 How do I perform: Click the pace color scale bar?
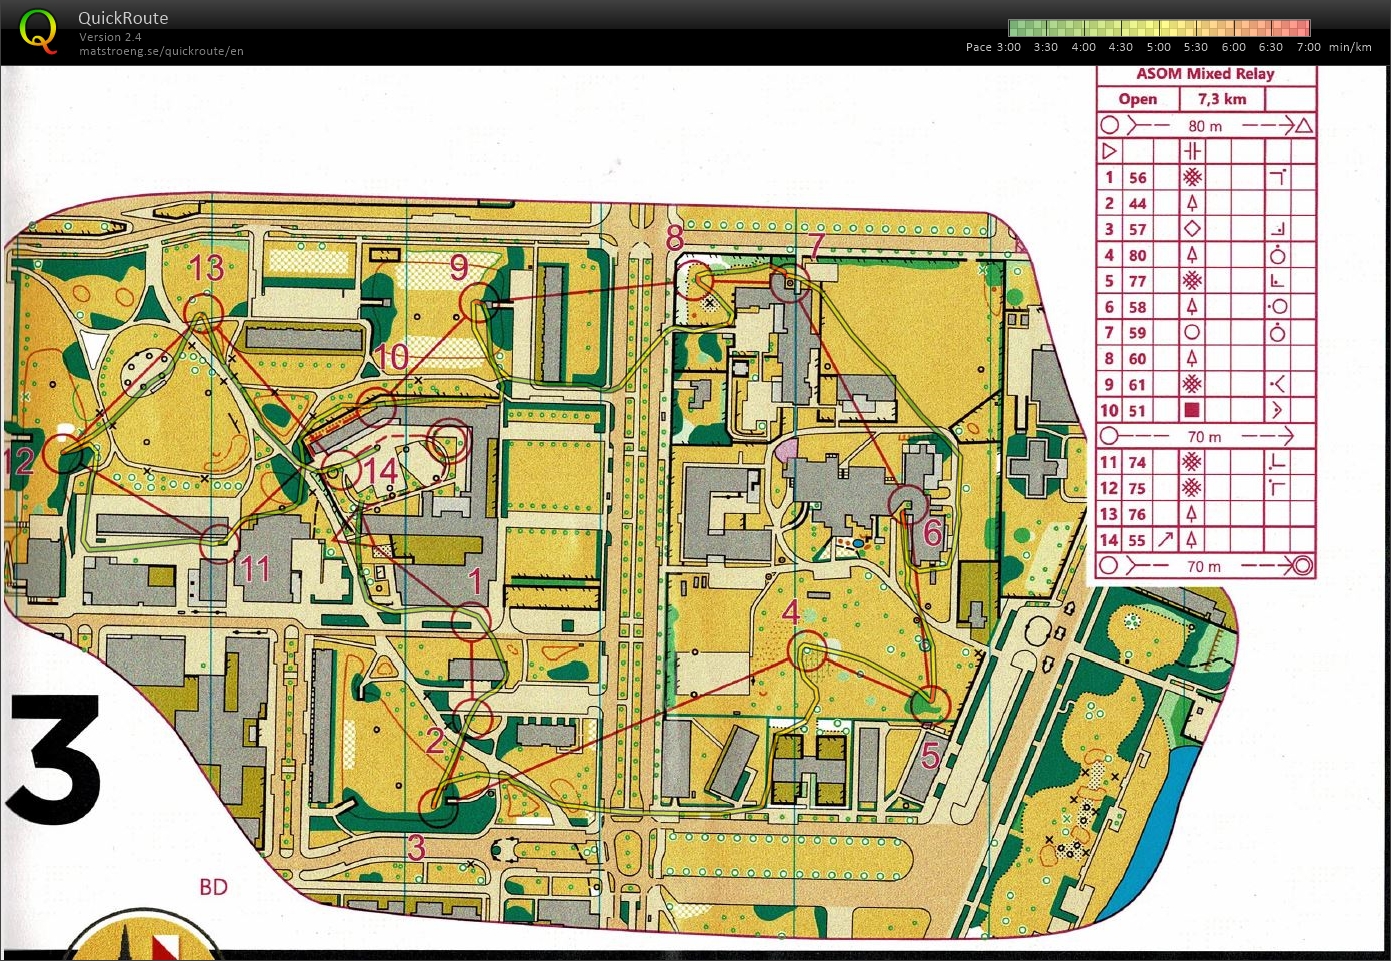1158,28
